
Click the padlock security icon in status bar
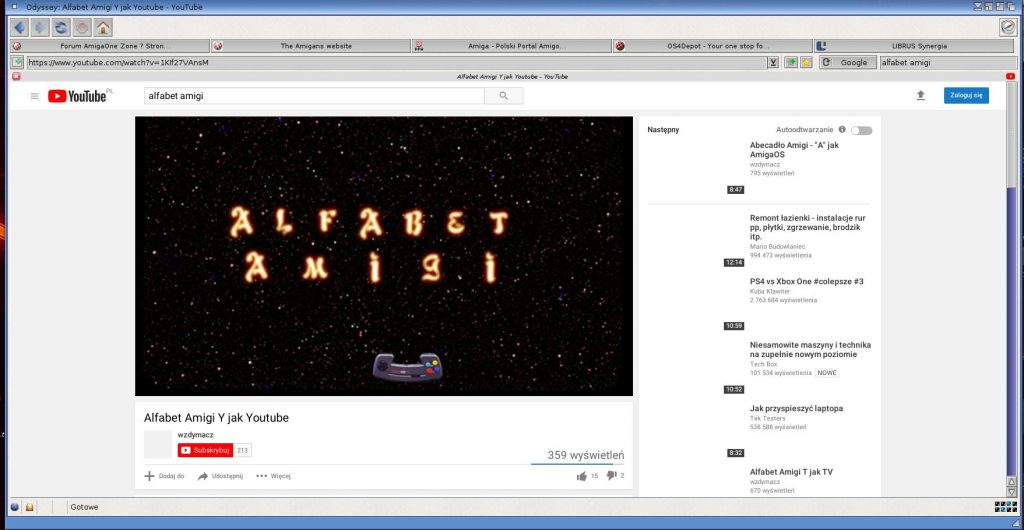29,507
